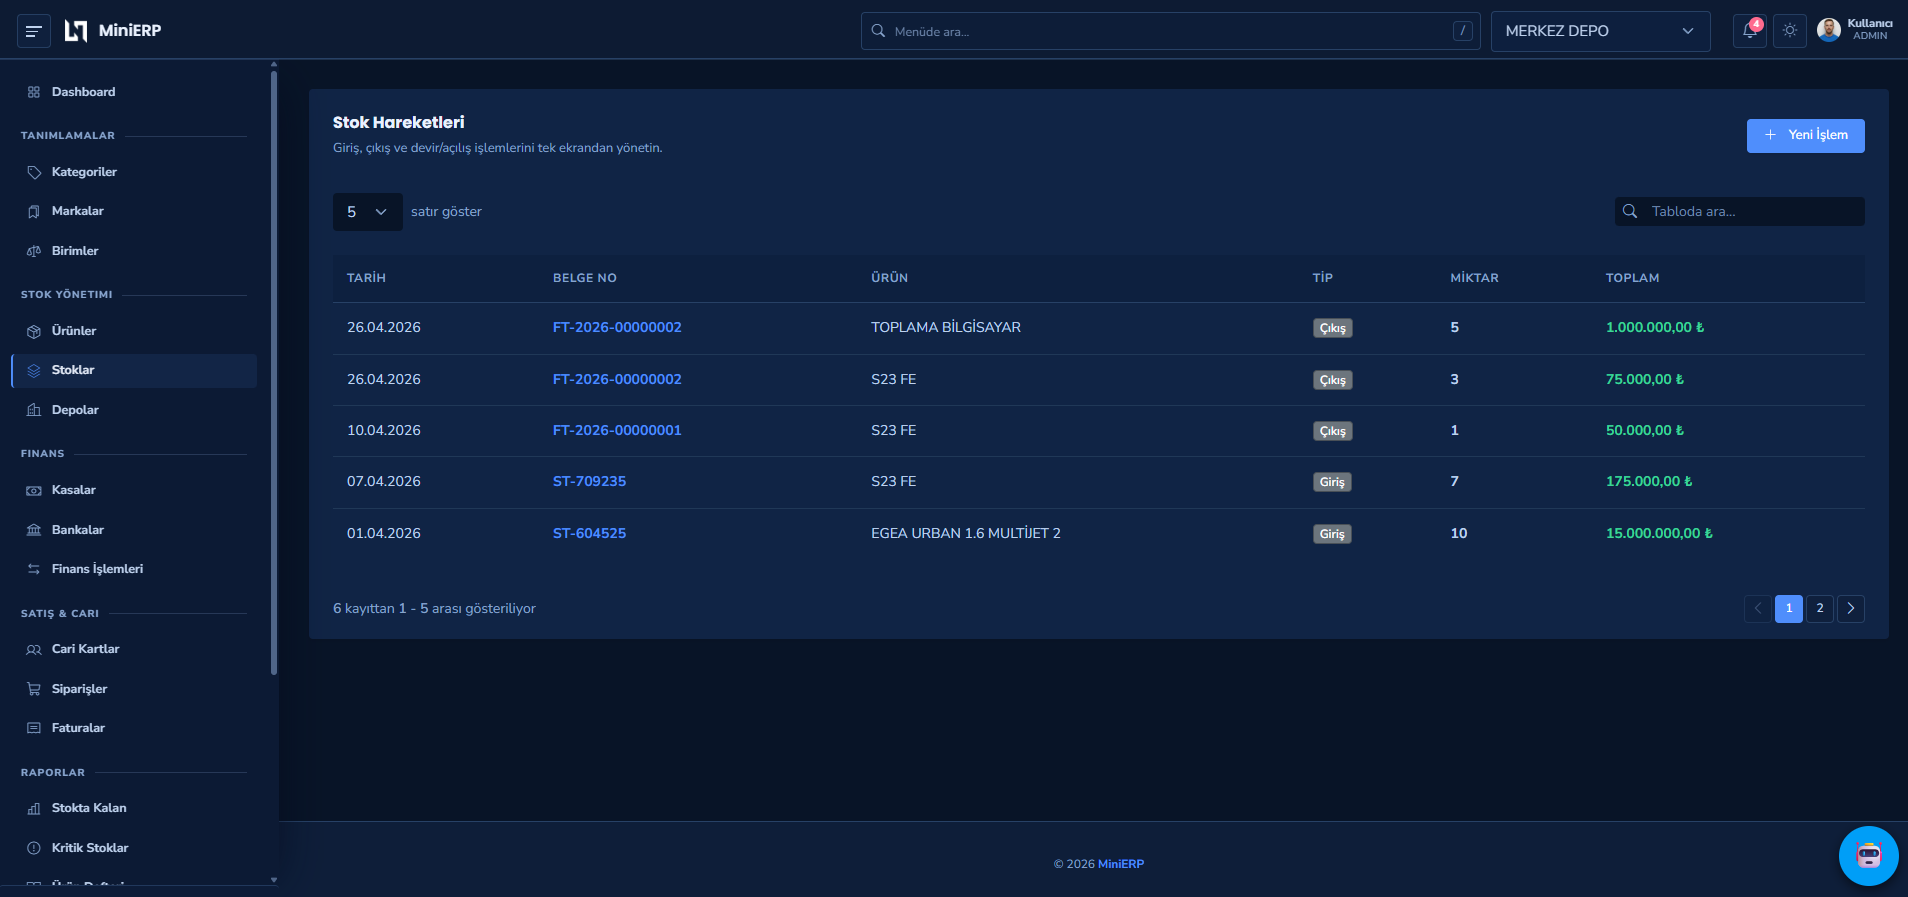Select pagination page 1
The width and height of the screenshot is (1908, 897).
1789,609
